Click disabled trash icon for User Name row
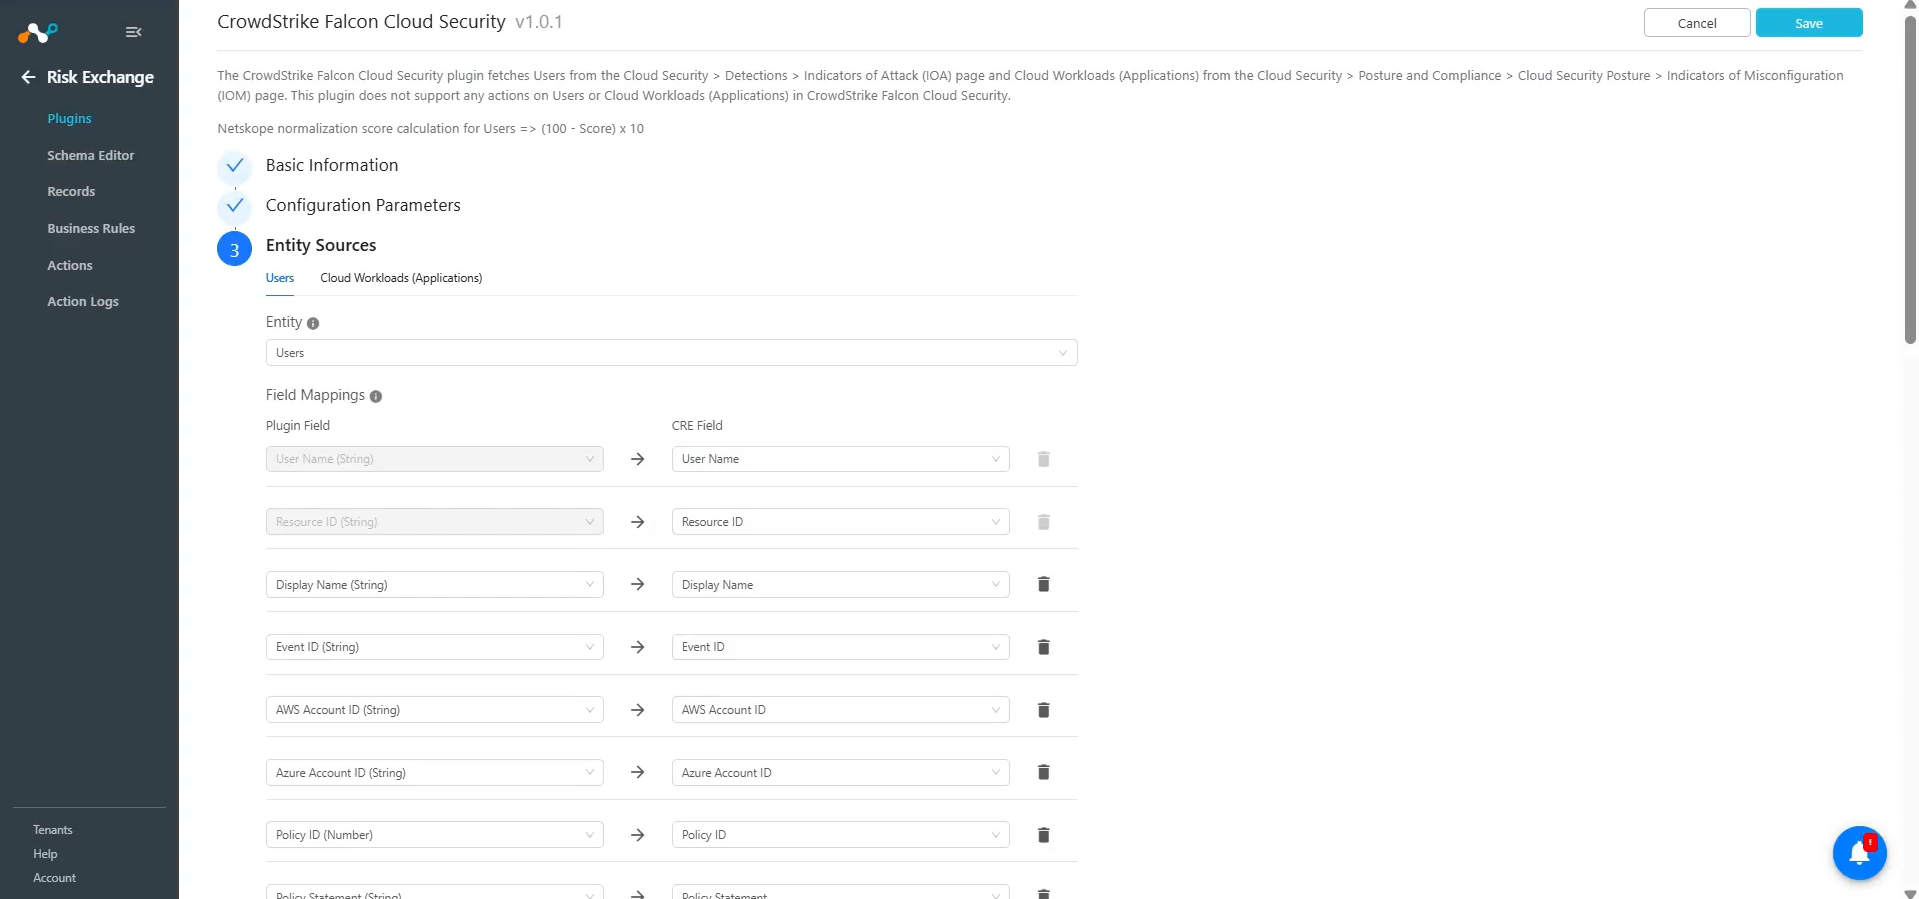1919x899 pixels. pos(1043,459)
